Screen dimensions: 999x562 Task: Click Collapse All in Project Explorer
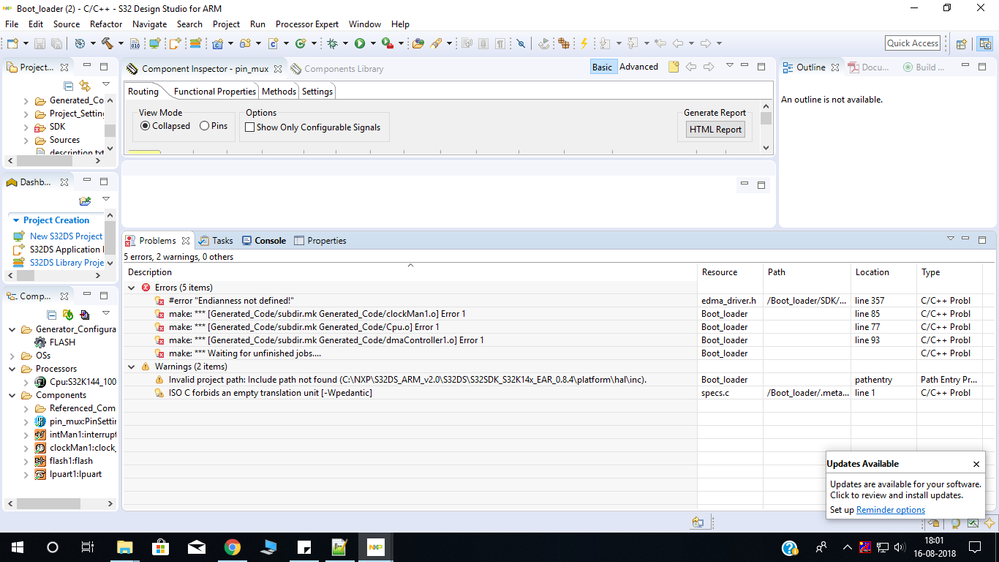tap(68, 85)
